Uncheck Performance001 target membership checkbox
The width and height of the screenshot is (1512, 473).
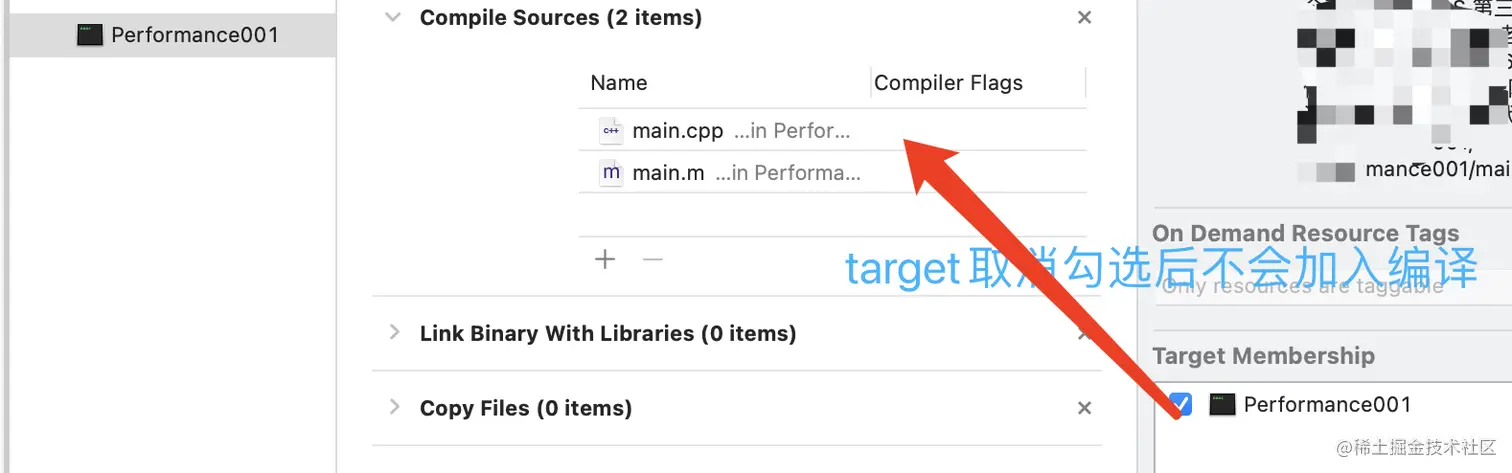tap(1181, 404)
